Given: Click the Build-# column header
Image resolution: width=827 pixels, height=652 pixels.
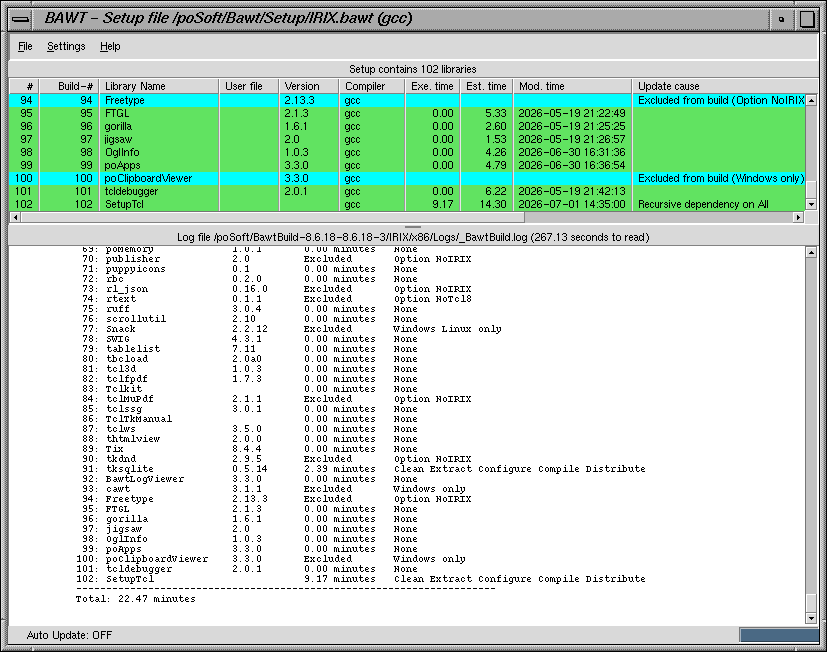Looking at the screenshot, I should pyautogui.click(x=69, y=86).
